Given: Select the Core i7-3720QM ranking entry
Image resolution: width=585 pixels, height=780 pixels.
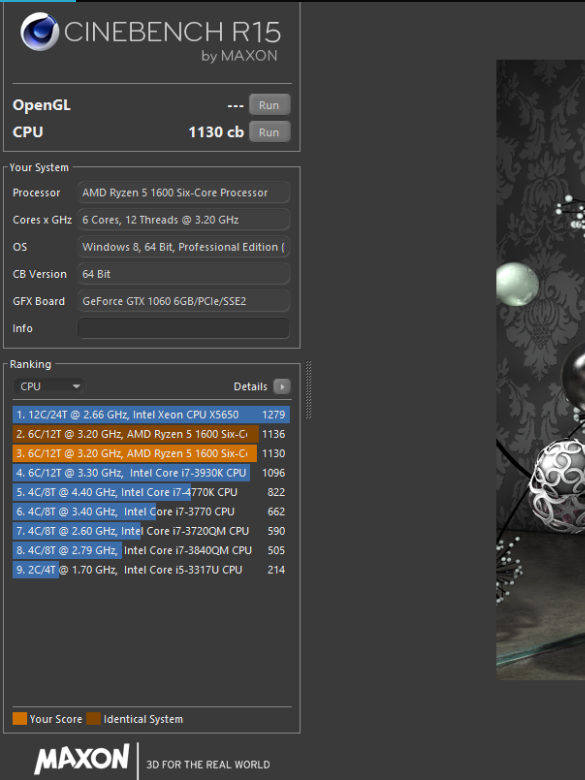Looking at the screenshot, I should click(x=151, y=531).
